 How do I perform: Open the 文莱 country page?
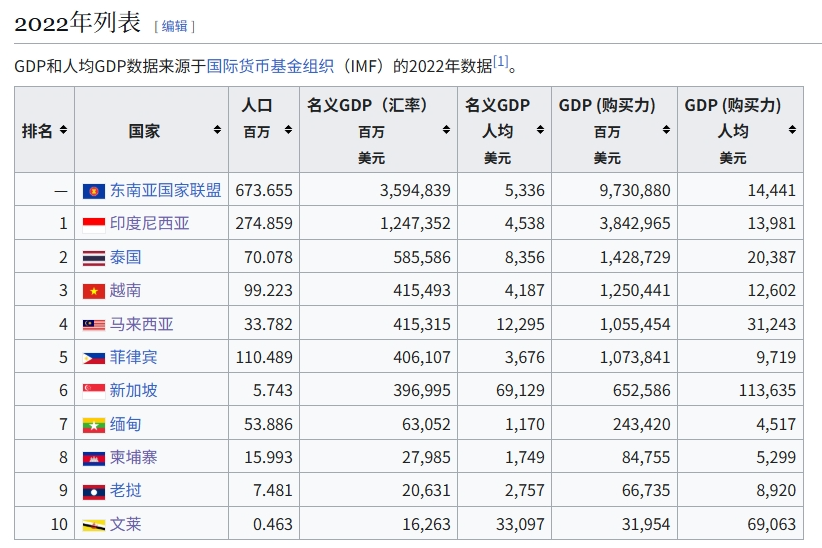coord(125,524)
